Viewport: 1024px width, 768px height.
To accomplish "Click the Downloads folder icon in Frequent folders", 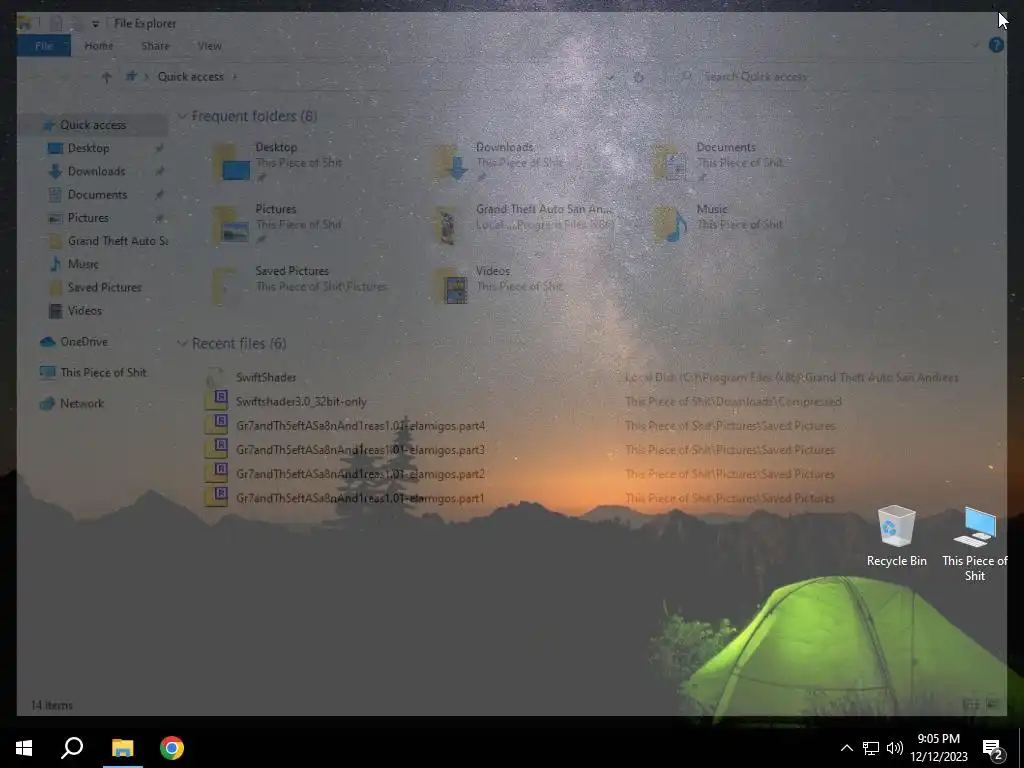I will 452,163.
